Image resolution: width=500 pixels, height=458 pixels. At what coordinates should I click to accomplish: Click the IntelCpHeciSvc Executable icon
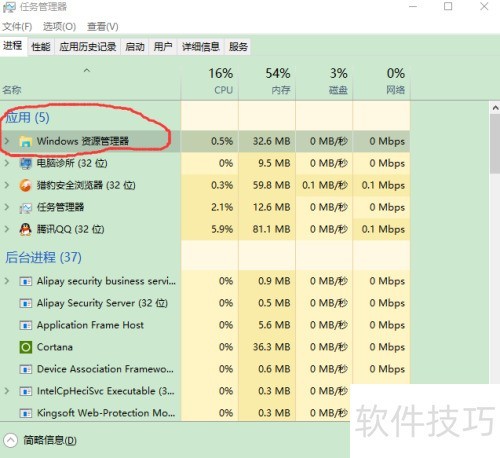click(x=26, y=391)
